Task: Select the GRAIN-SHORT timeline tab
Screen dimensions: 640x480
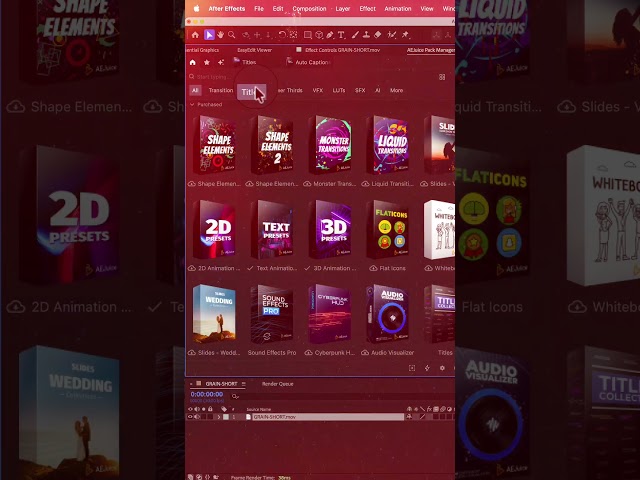Action: [x=221, y=384]
